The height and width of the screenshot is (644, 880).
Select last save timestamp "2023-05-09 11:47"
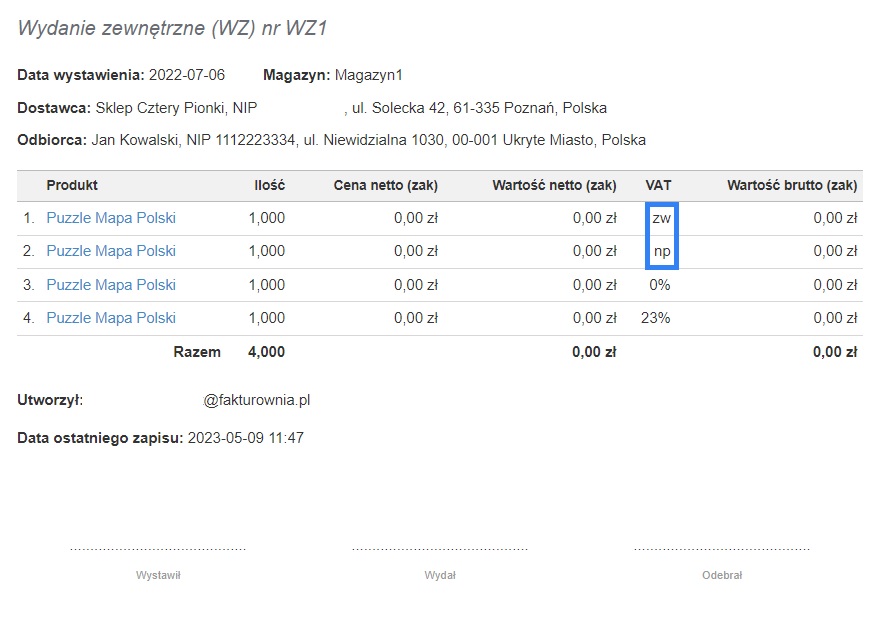click(246, 438)
